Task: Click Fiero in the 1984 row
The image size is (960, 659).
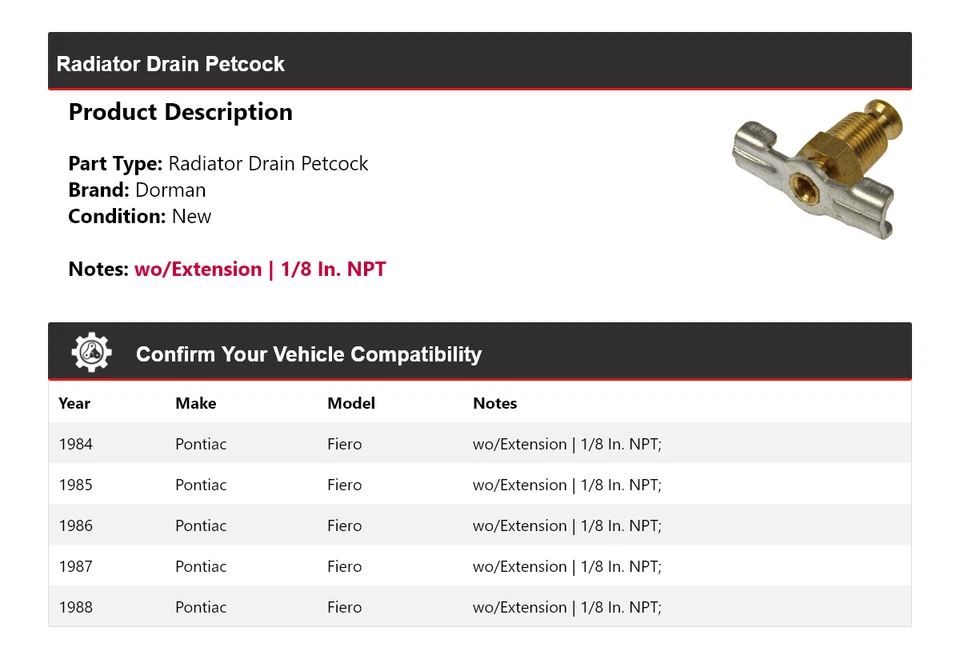Action: coord(344,444)
